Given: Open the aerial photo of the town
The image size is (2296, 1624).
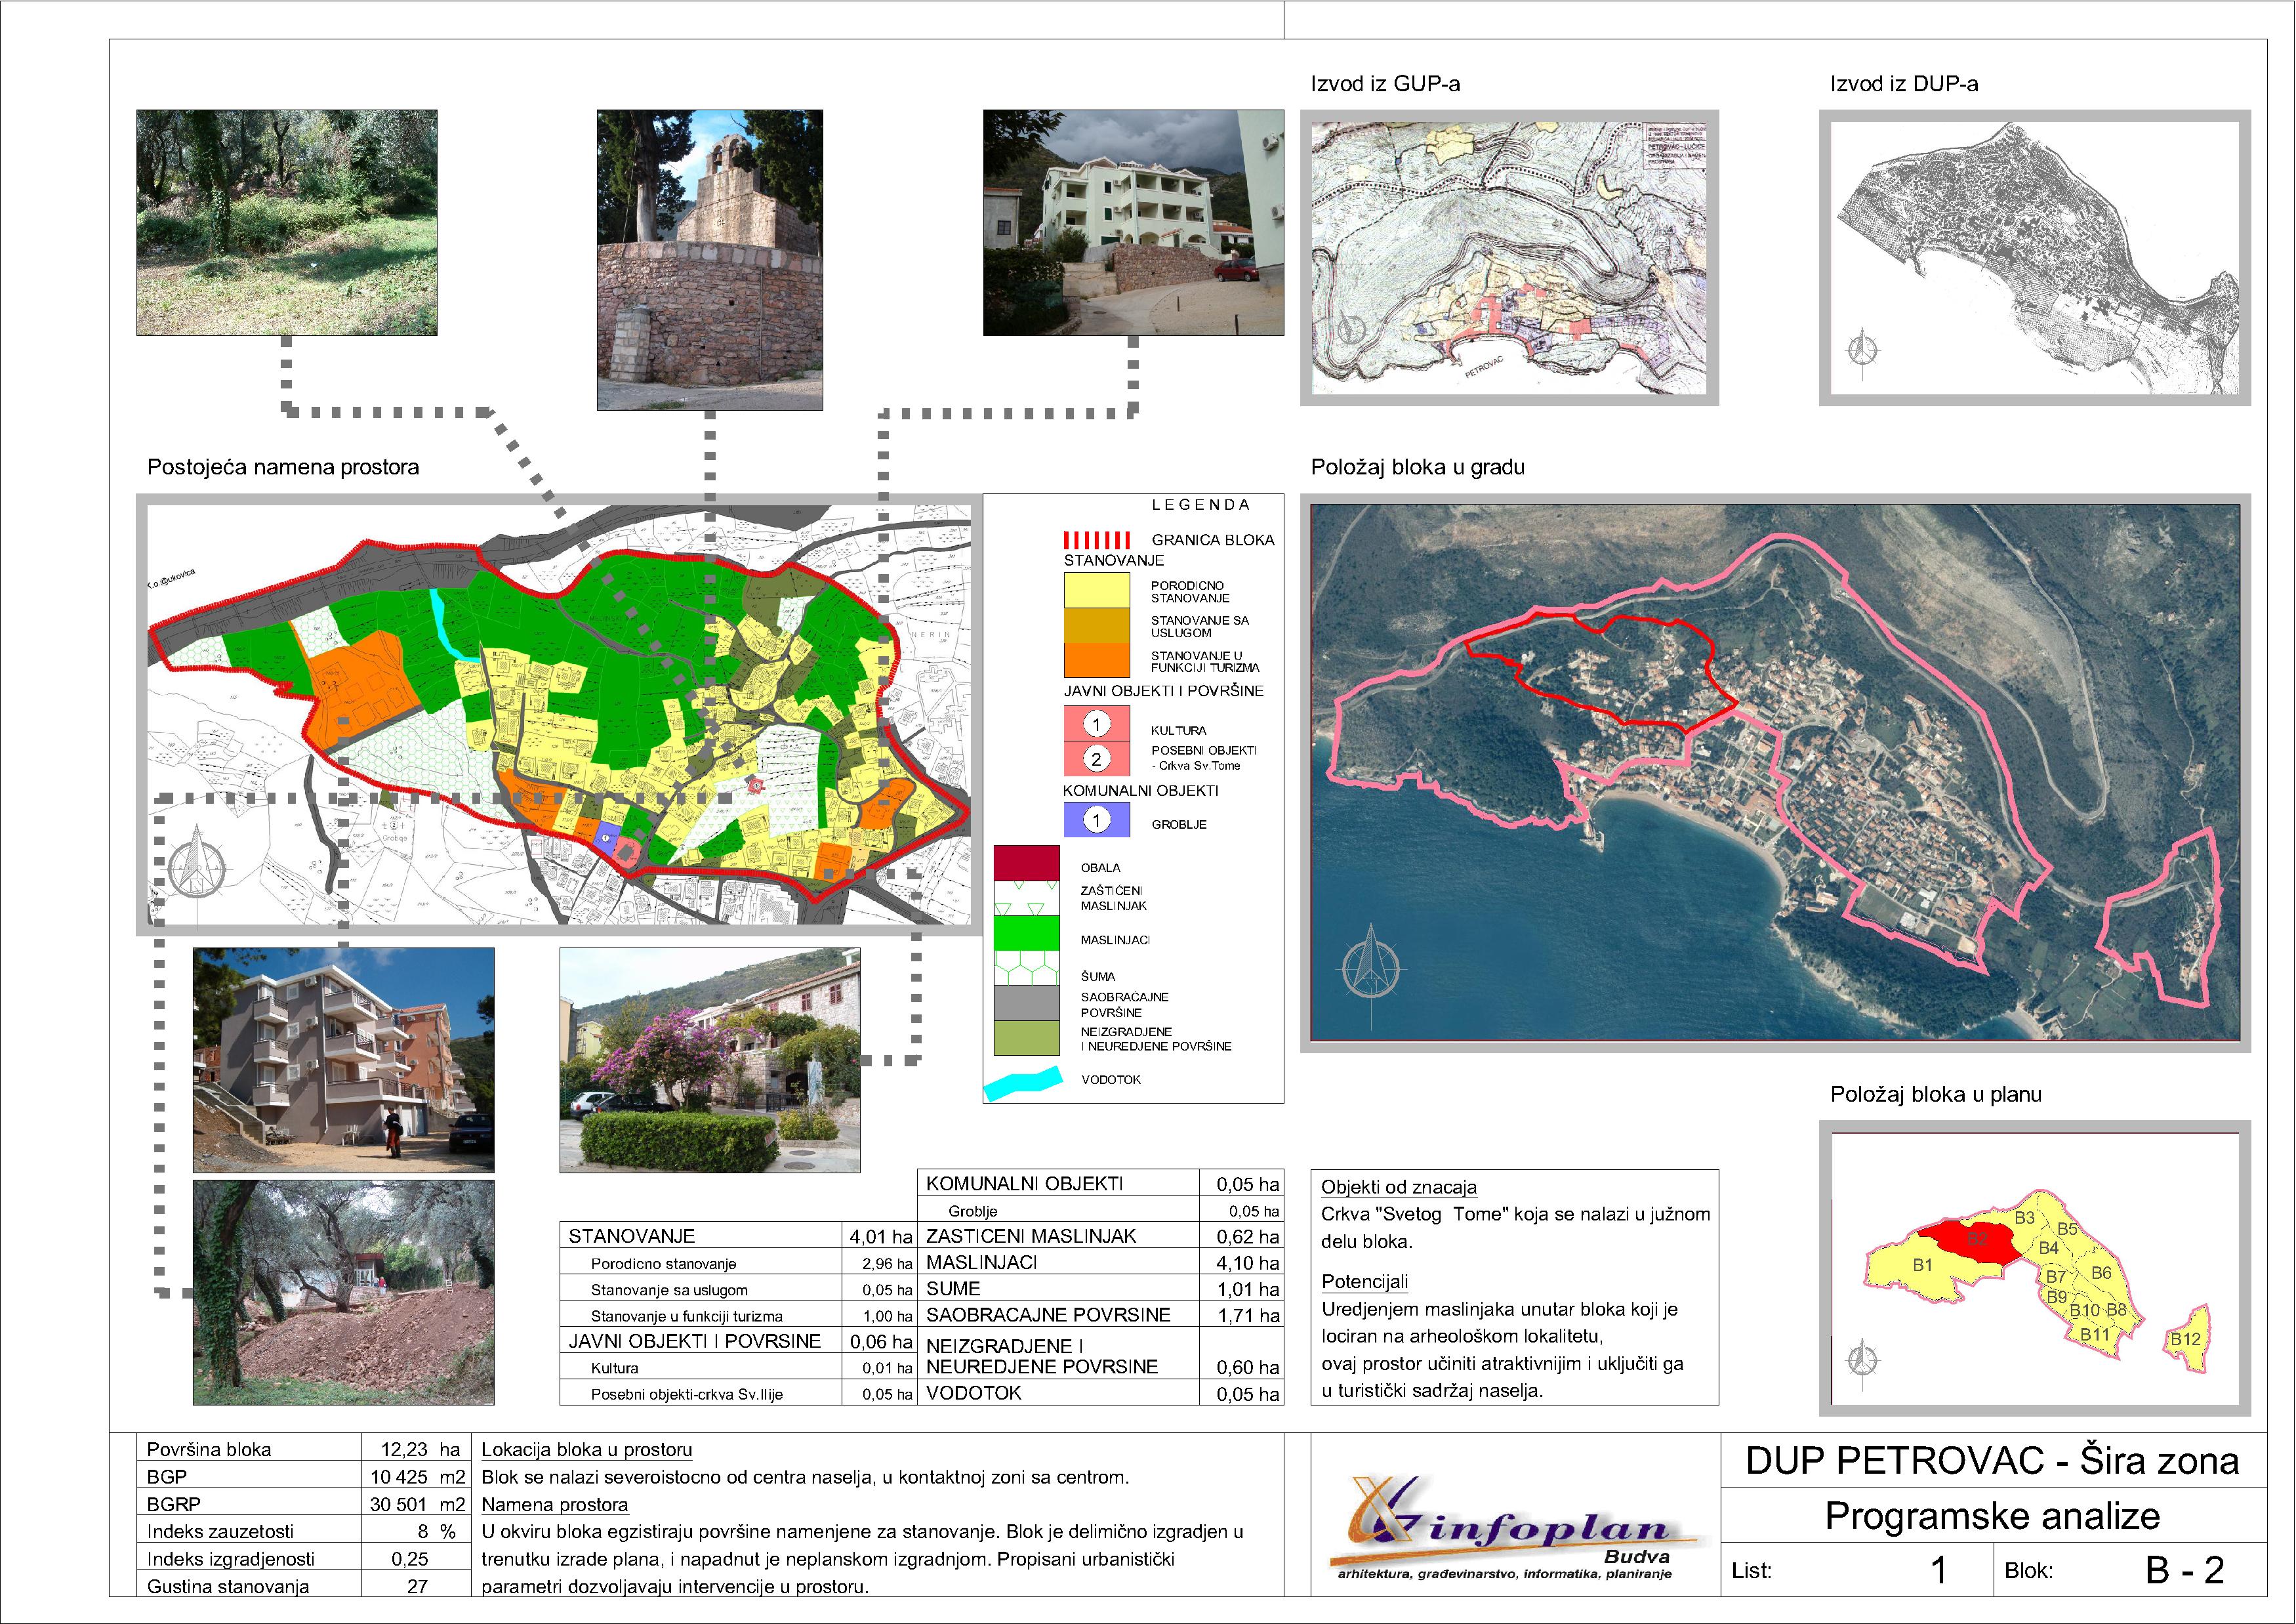Looking at the screenshot, I should click(1775, 772).
